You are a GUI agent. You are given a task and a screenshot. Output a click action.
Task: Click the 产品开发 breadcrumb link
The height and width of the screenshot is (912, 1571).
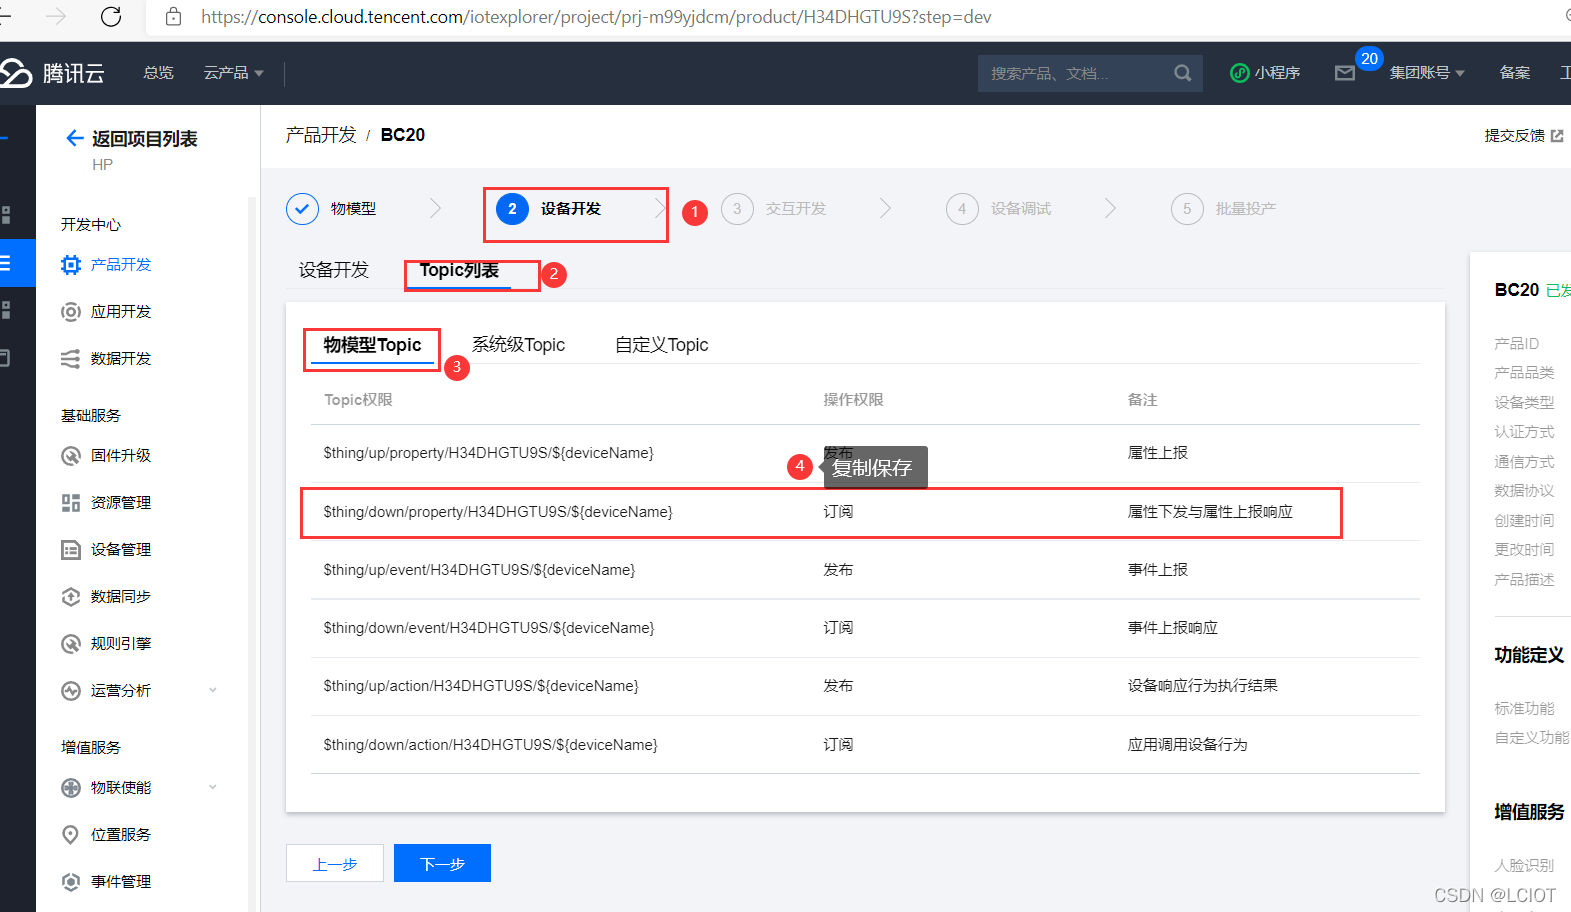(x=321, y=135)
